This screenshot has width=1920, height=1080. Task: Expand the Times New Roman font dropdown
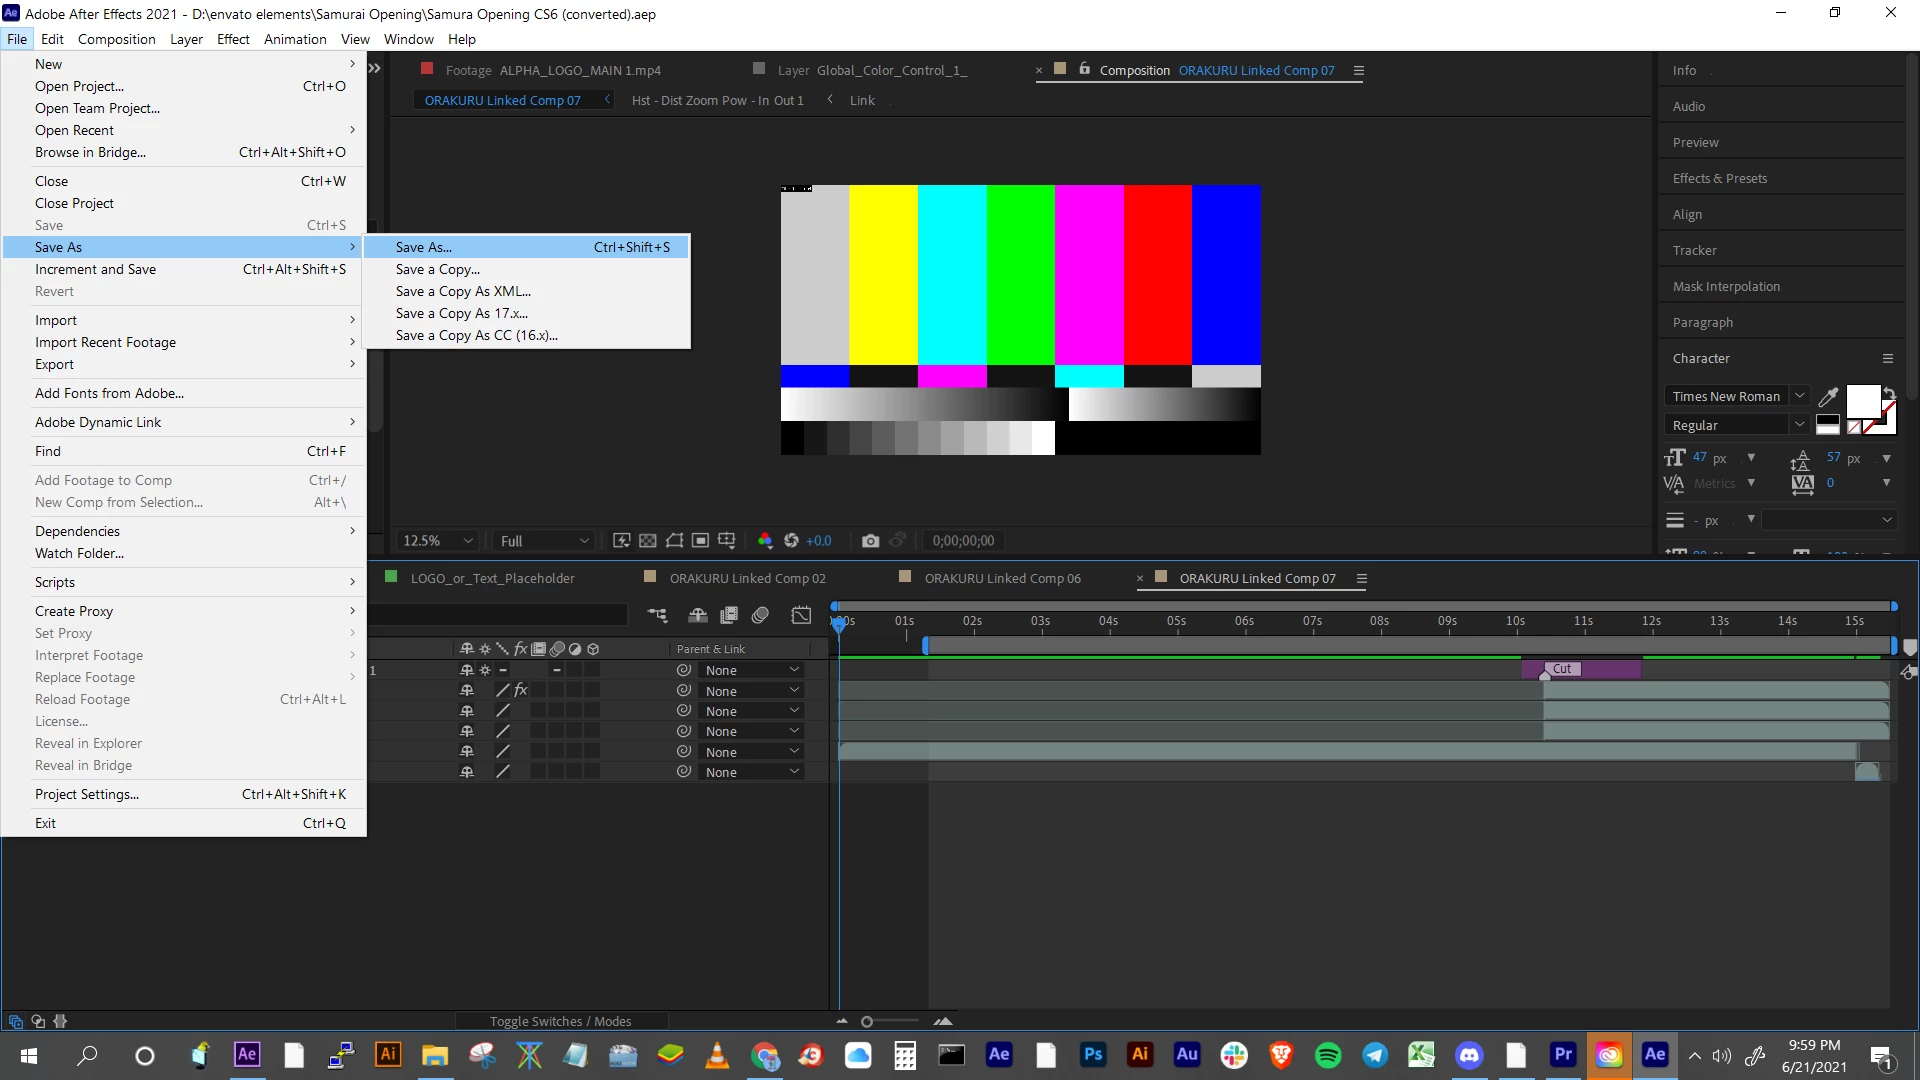click(1800, 396)
